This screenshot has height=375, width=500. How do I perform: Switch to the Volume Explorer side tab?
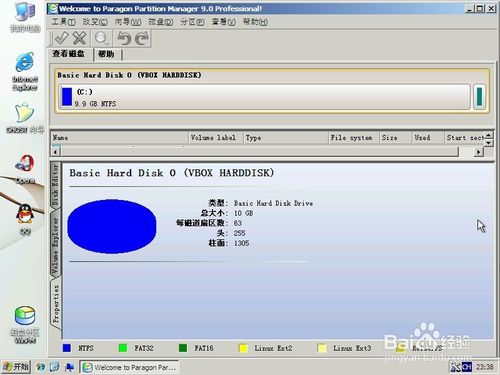tap(55, 245)
